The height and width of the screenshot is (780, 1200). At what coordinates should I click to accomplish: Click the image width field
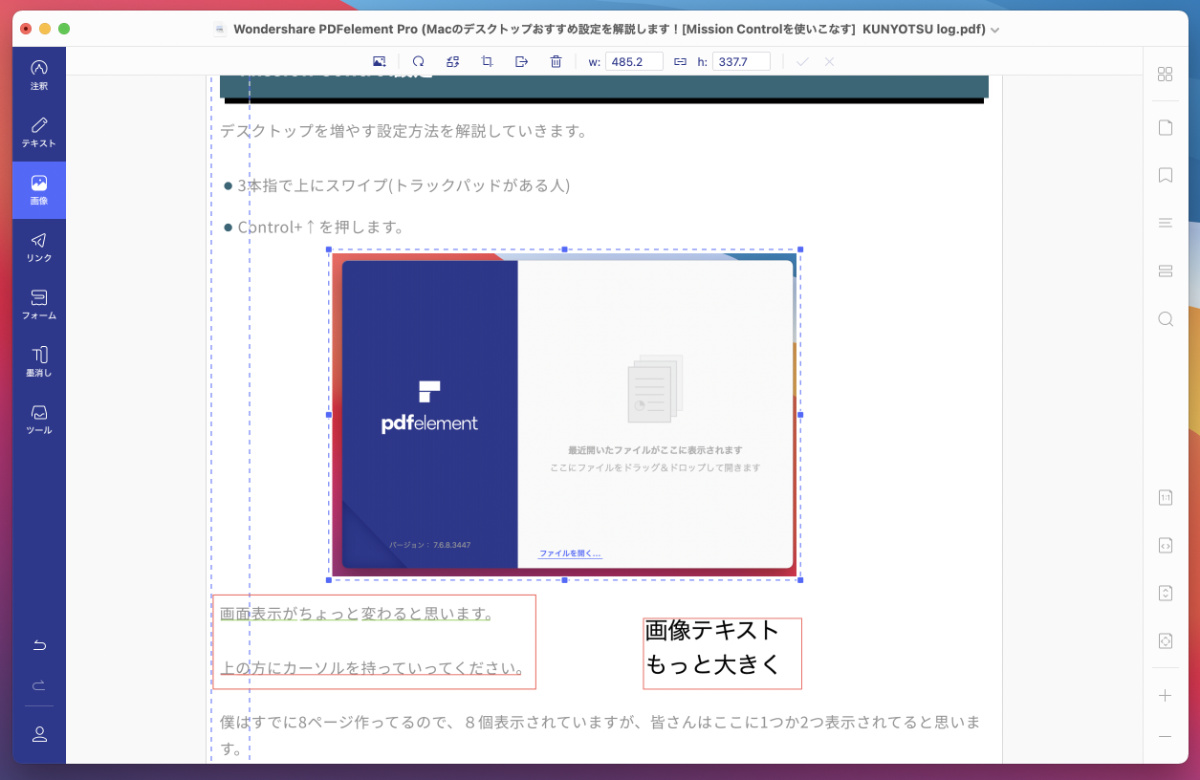pyautogui.click(x=634, y=62)
